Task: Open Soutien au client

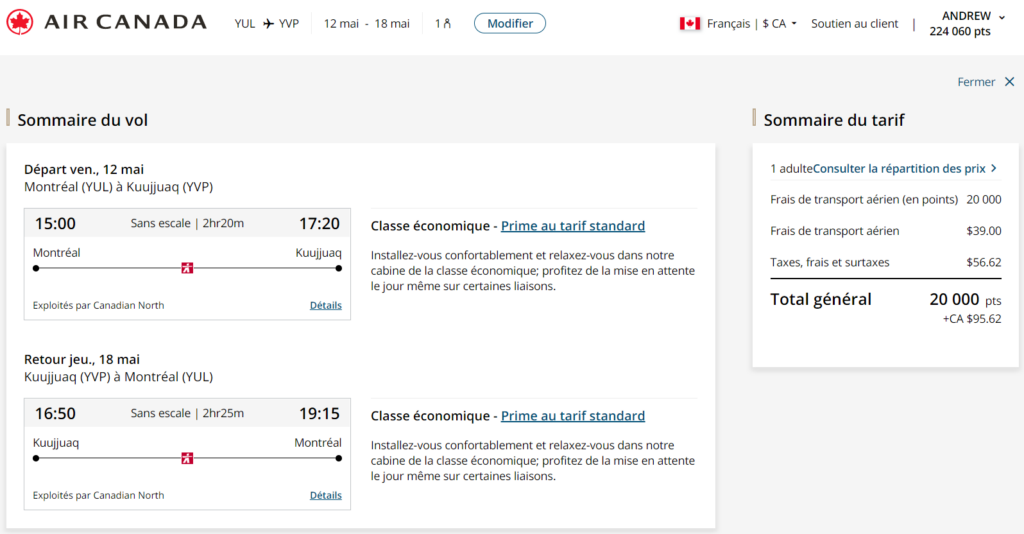Action: point(854,23)
